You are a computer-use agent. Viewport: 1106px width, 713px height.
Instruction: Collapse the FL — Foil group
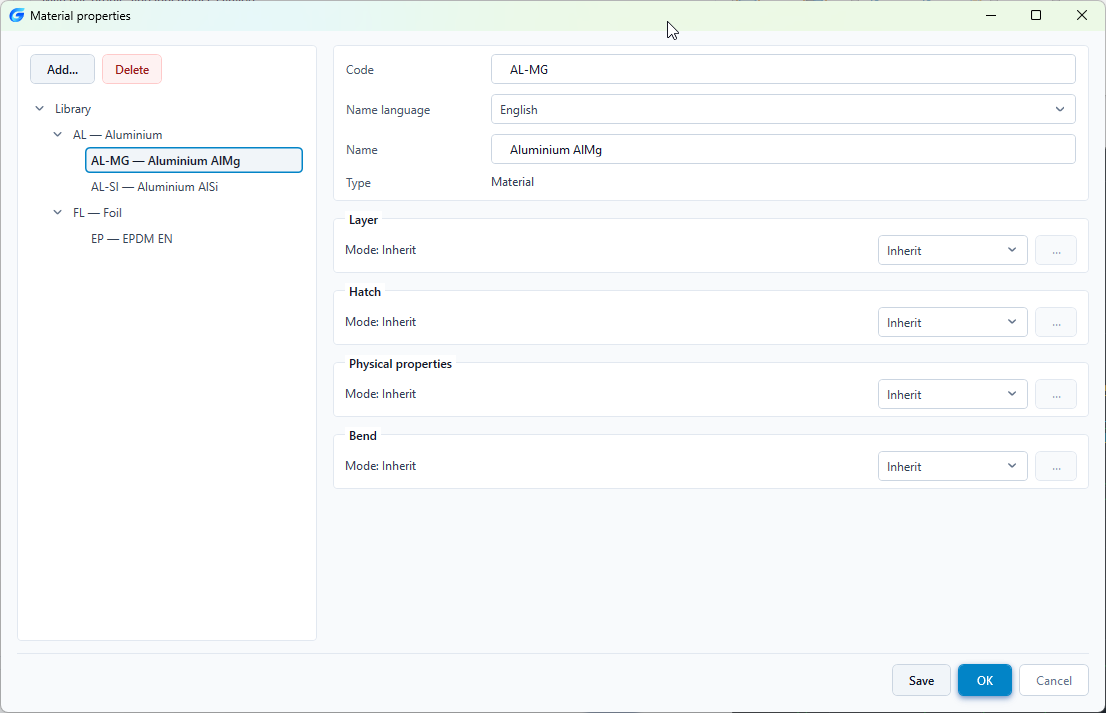pyautogui.click(x=58, y=212)
